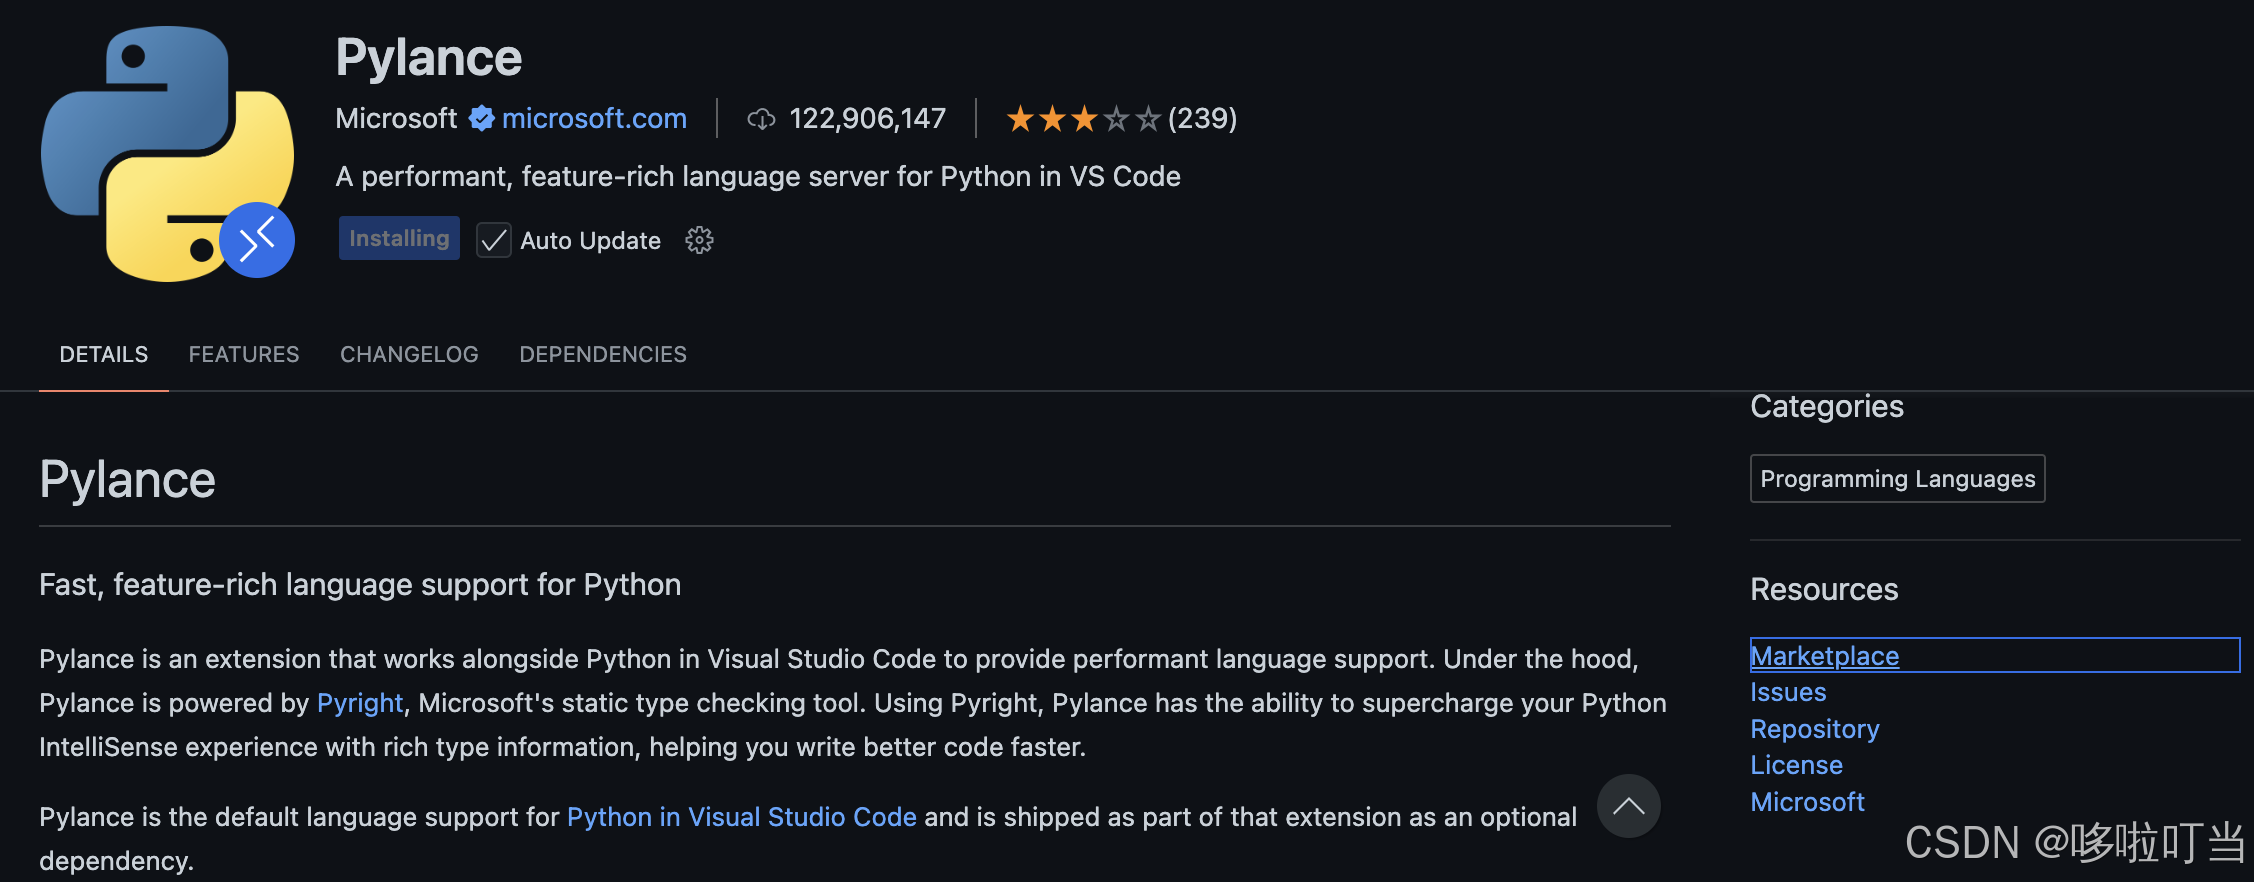Click the Auto Update label text
Viewport: 2254px width, 882px height.
click(x=590, y=241)
